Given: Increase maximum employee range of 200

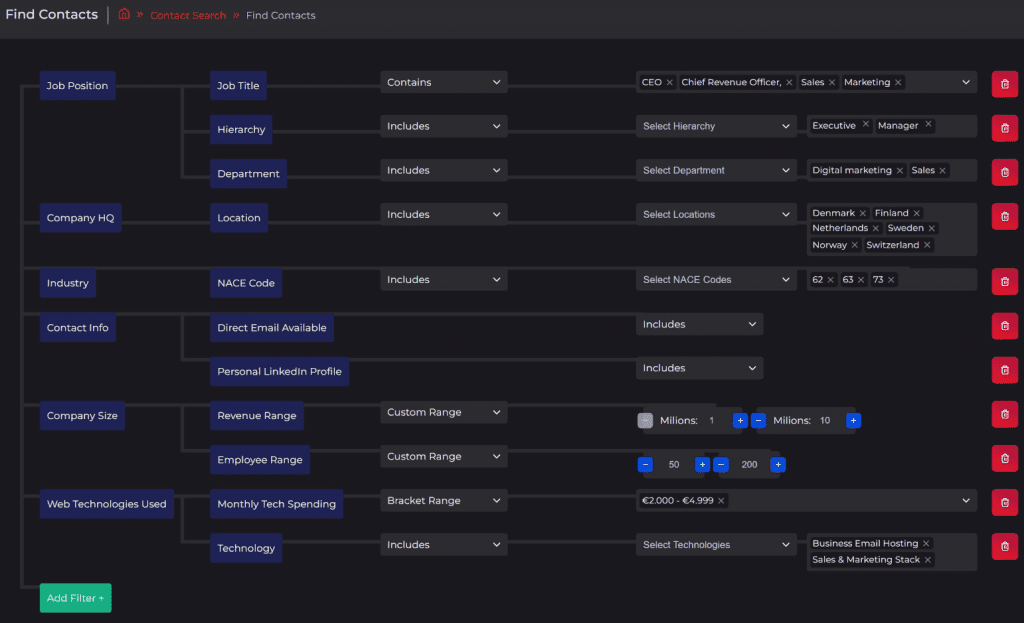Looking at the screenshot, I should 778,465.
